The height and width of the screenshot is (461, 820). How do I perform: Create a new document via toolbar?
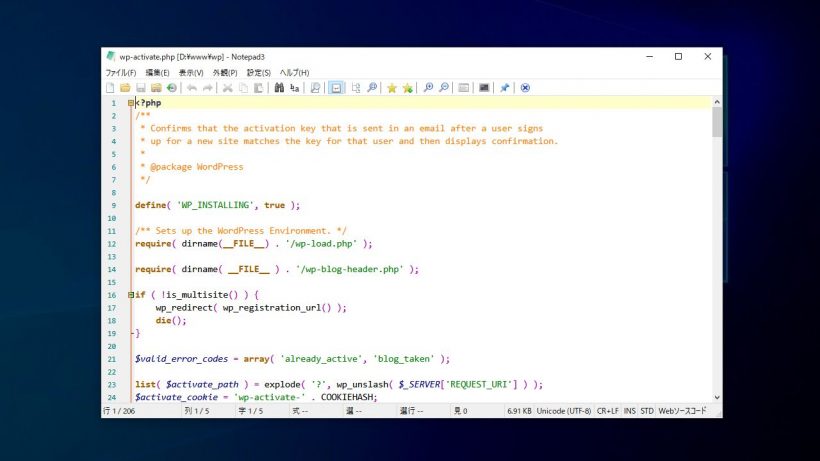point(110,88)
